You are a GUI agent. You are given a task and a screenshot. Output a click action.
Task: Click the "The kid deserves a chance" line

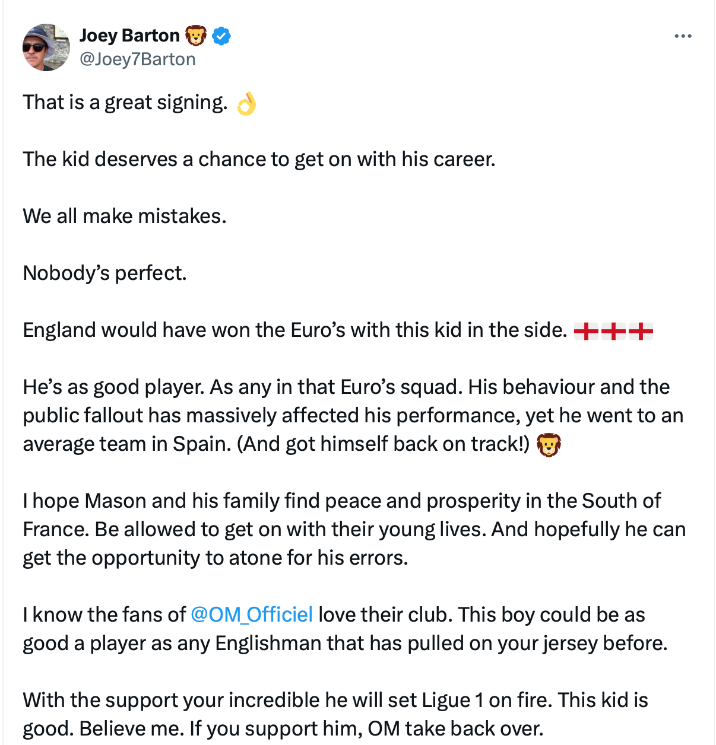258,159
